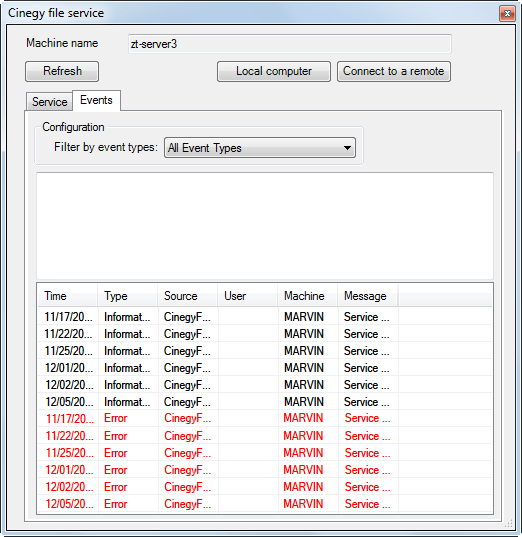Click the User column header

point(247,296)
